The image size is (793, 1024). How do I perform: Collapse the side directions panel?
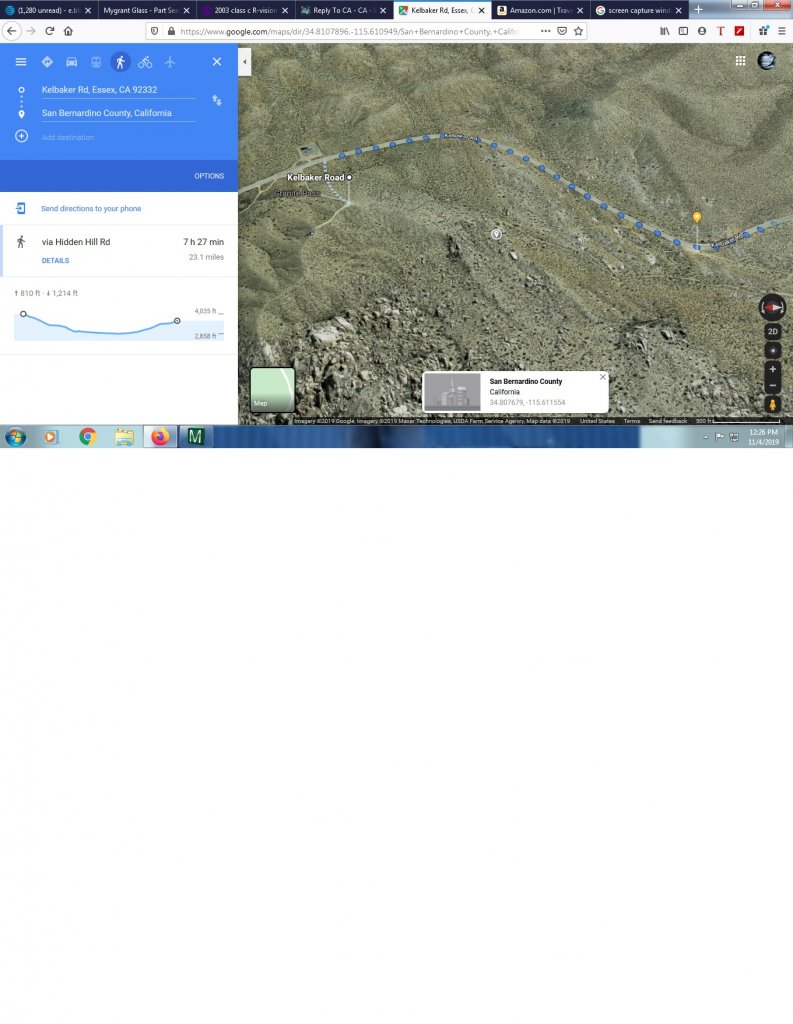[245, 62]
